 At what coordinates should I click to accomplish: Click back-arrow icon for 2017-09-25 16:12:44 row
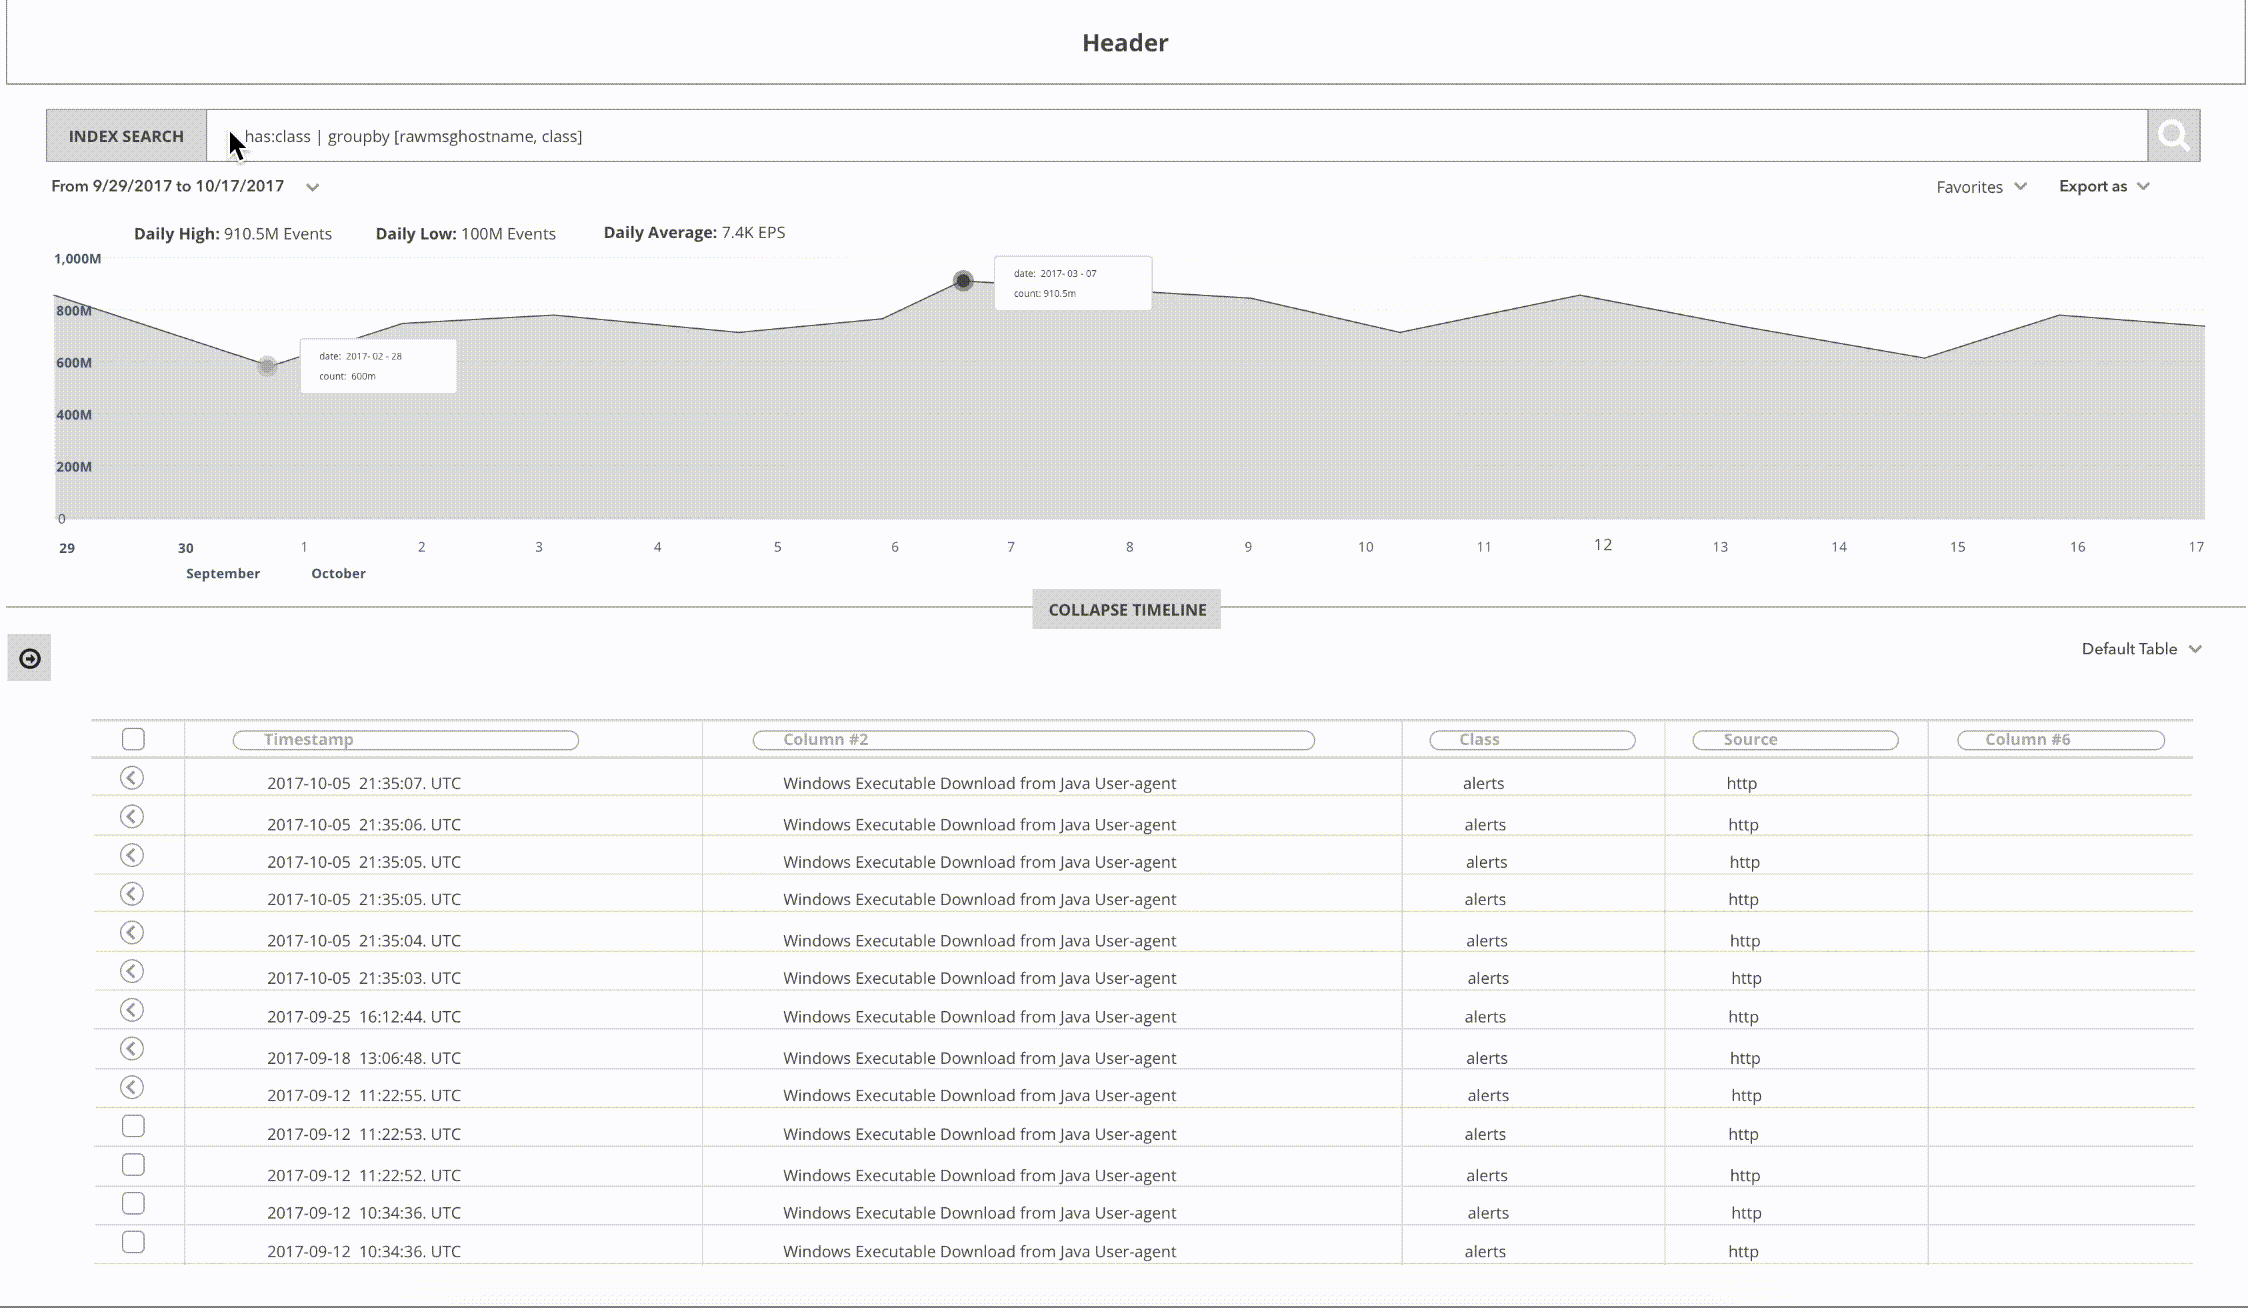[x=132, y=1010]
